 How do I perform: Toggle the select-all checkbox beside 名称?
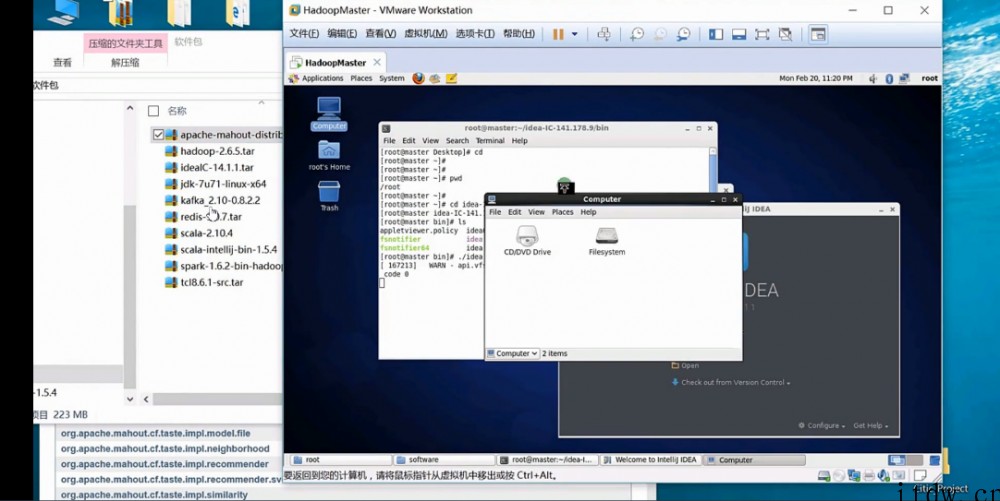[153, 111]
